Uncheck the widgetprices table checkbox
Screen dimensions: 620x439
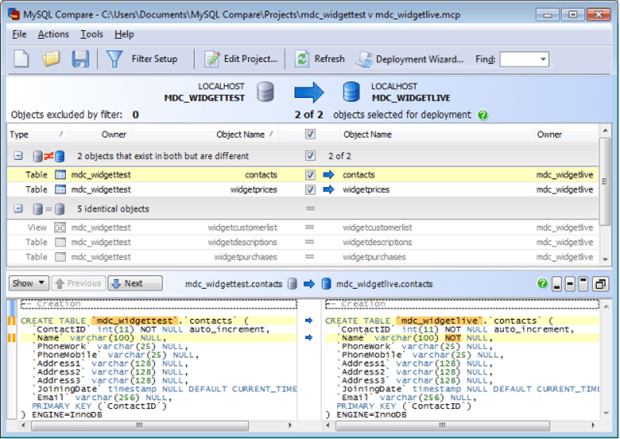tap(310, 190)
